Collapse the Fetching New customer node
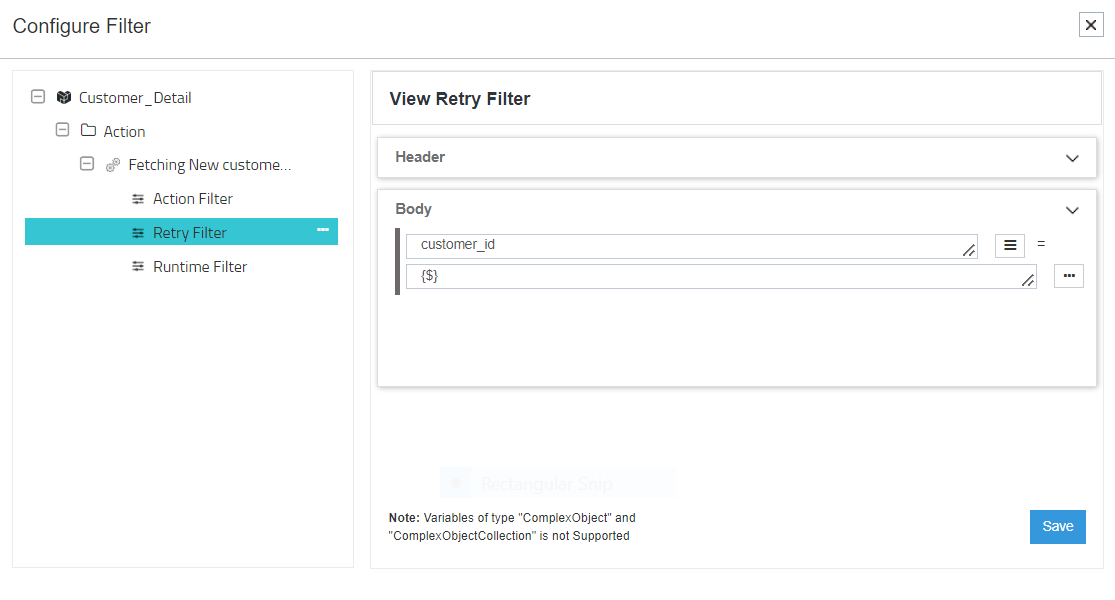The width and height of the screenshot is (1115, 600). pos(87,164)
